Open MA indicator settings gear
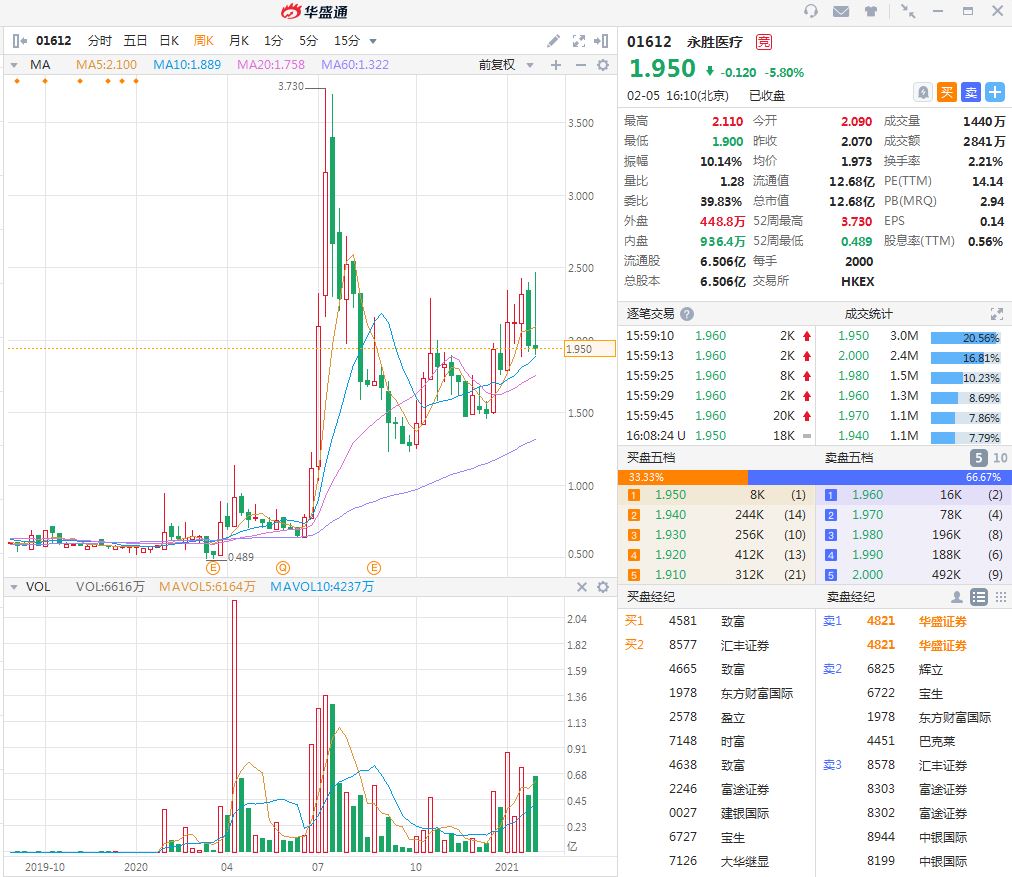Screen dimensions: 1012x877 point(603,65)
